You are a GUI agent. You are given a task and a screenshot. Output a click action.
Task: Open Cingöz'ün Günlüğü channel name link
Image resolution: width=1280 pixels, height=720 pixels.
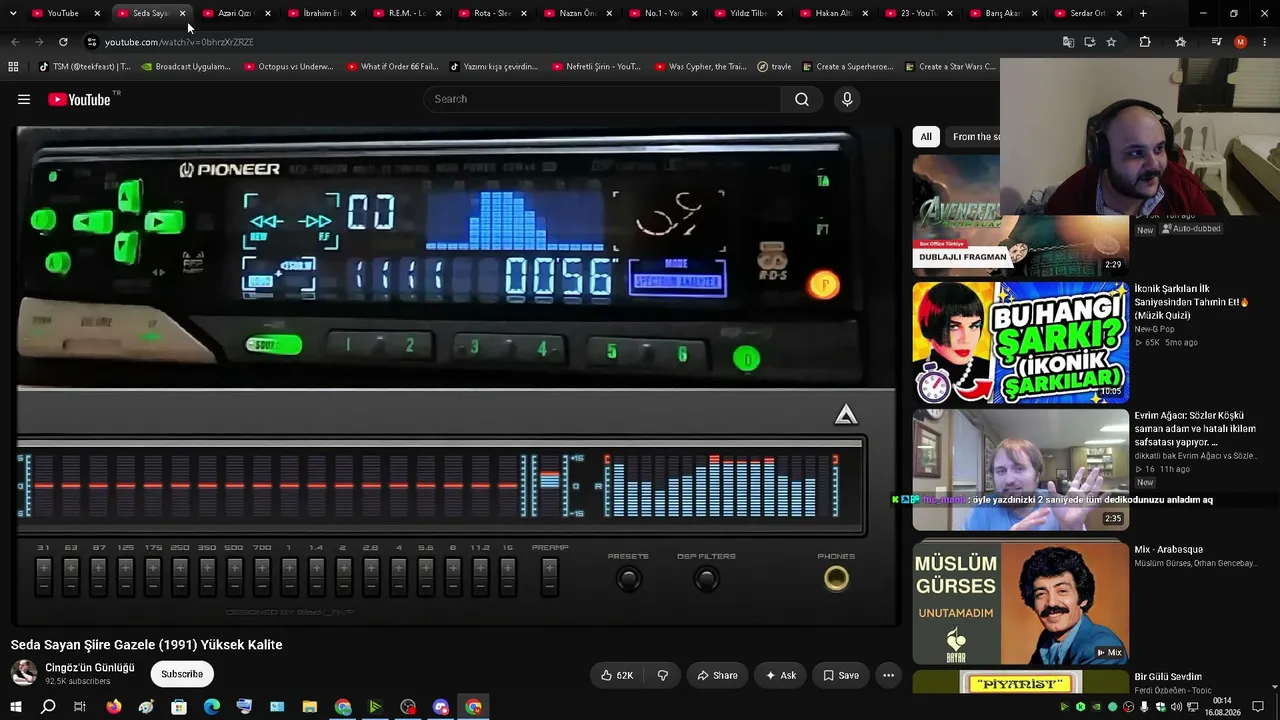coord(90,667)
